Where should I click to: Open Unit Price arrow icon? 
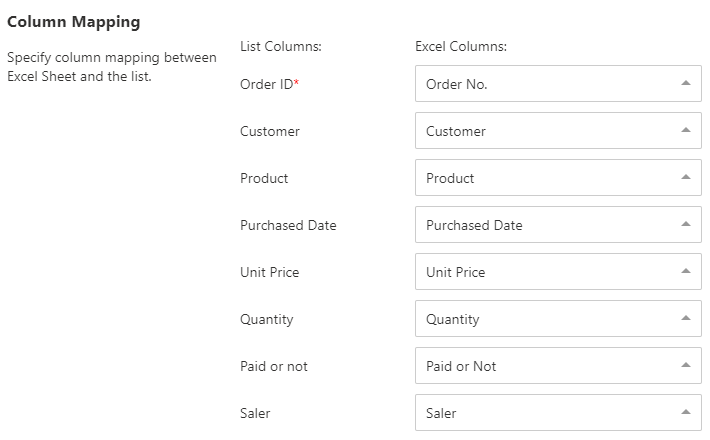686,271
